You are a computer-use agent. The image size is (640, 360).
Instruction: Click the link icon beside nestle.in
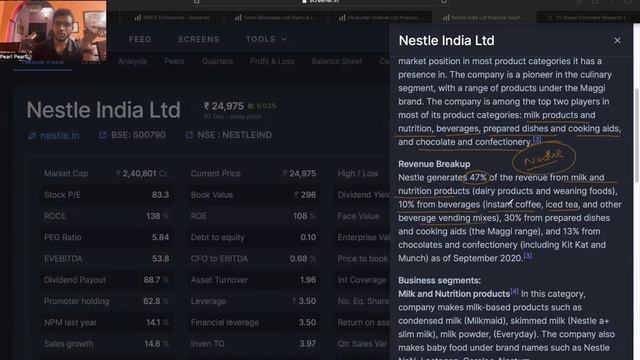tap(32, 136)
